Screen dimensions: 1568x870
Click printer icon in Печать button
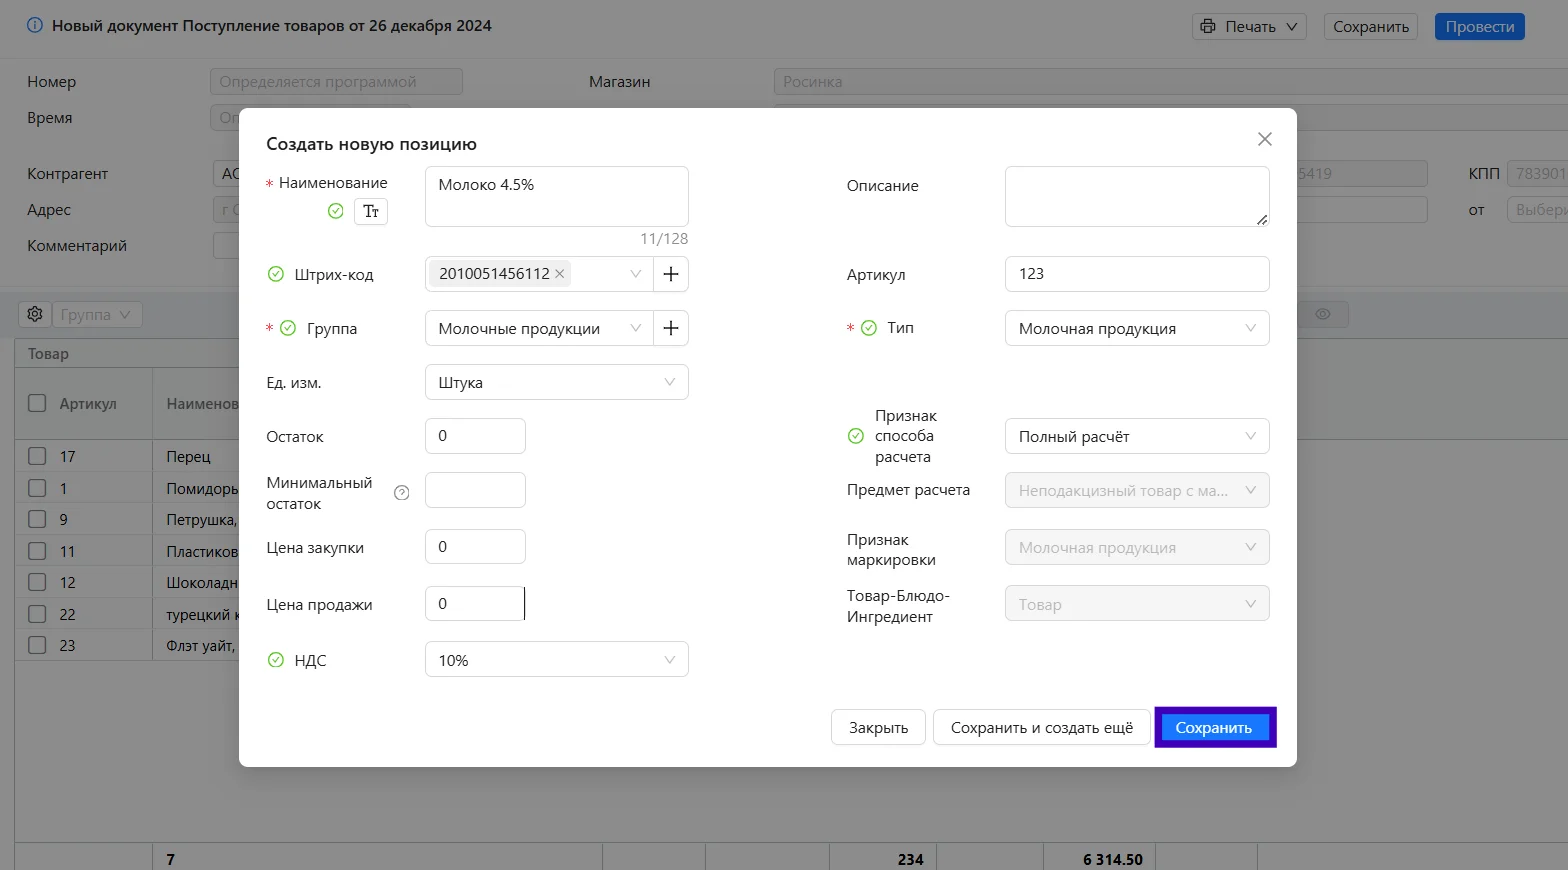click(1208, 26)
